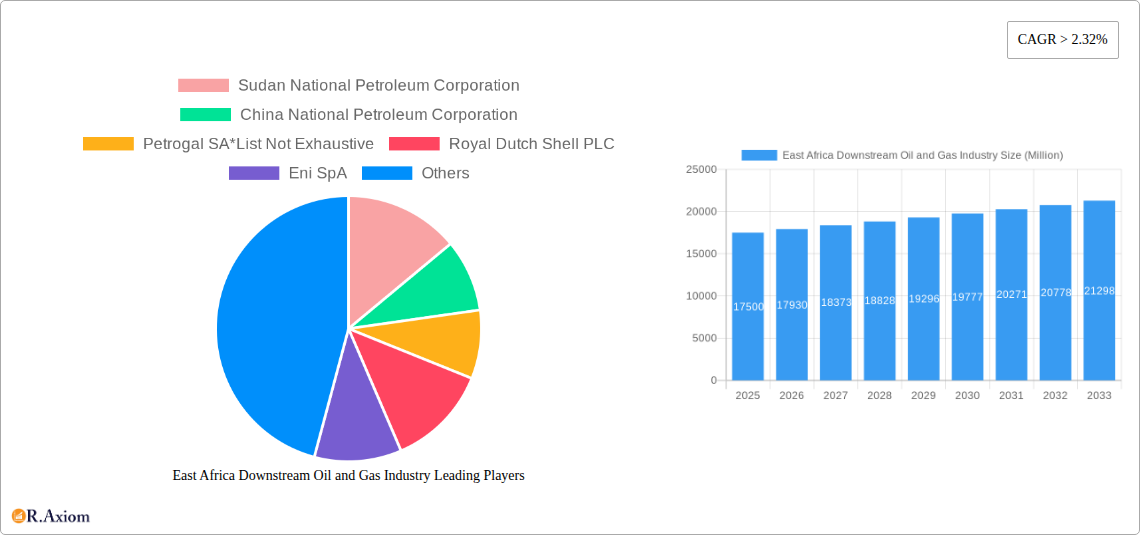
Task: Click the 2032 bar labeled 20778
Action: pos(1056,292)
